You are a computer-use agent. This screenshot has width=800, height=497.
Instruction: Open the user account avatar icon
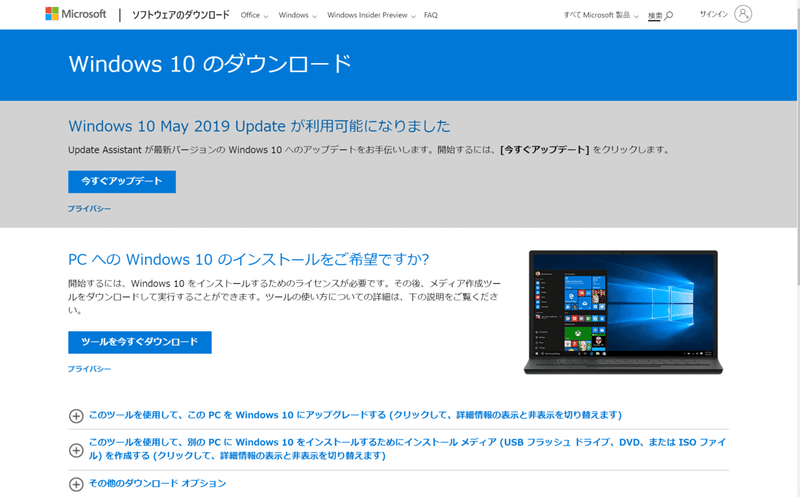click(x=743, y=14)
